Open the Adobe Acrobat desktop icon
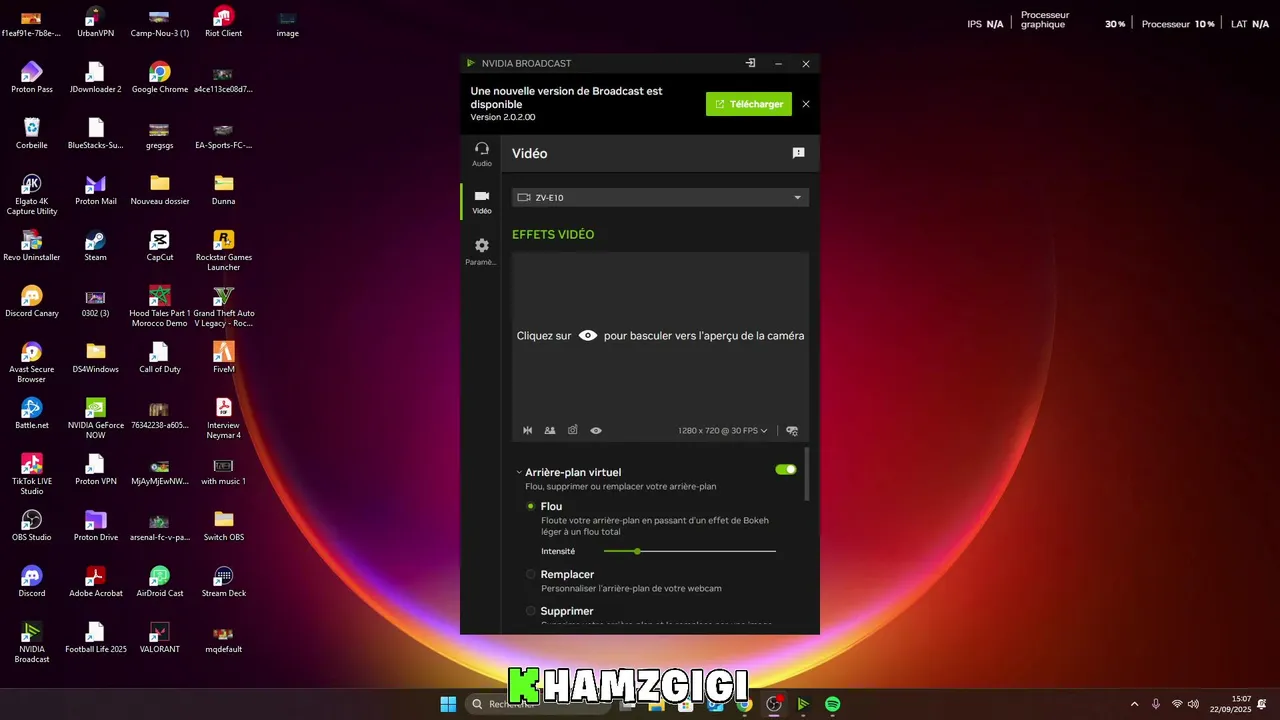The width and height of the screenshot is (1280, 720). click(x=96, y=582)
